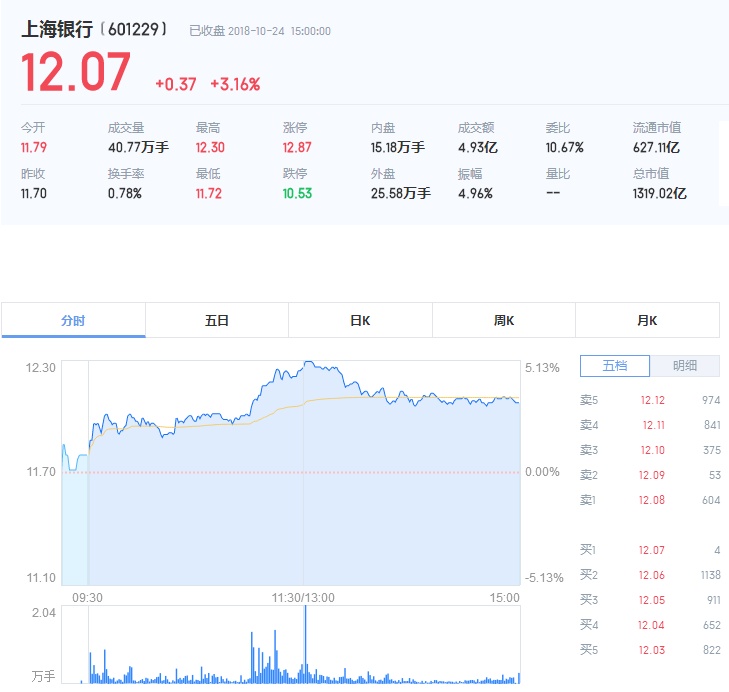Click the 总市值 value 1319.02亿
The height and width of the screenshot is (692, 729).
tap(659, 193)
